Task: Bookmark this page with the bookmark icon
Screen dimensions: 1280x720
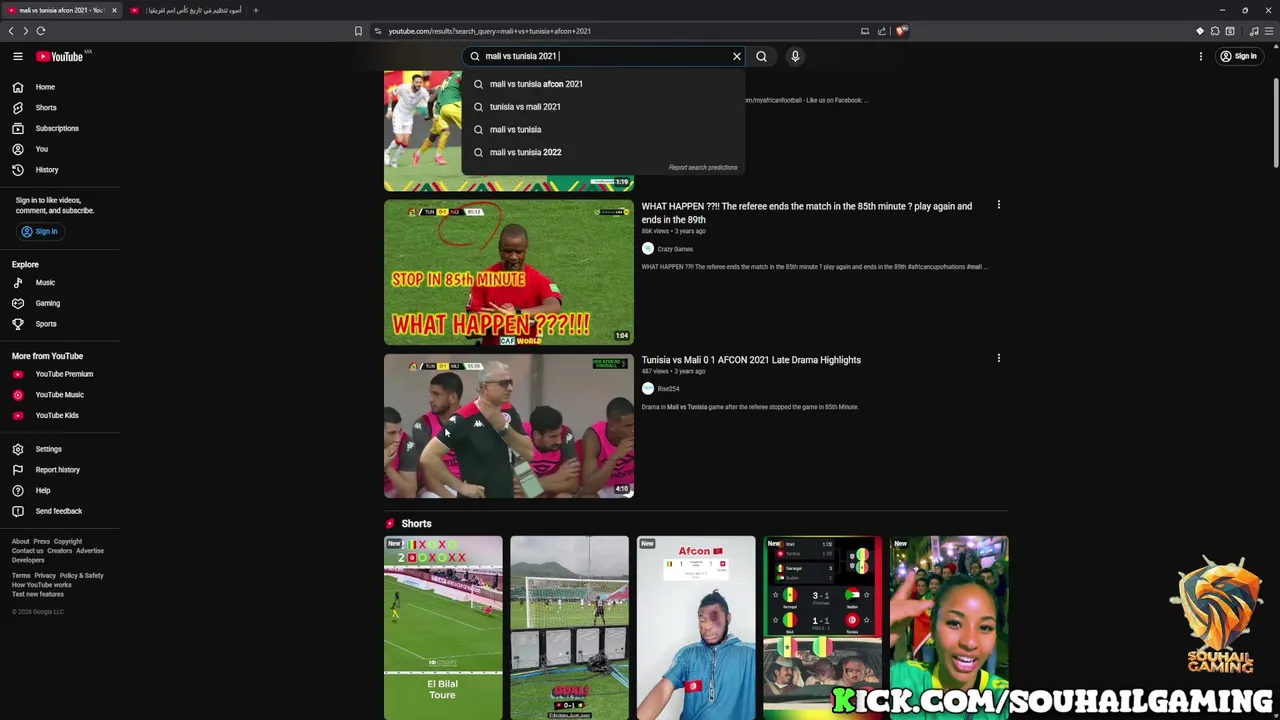Action: pyautogui.click(x=358, y=31)
